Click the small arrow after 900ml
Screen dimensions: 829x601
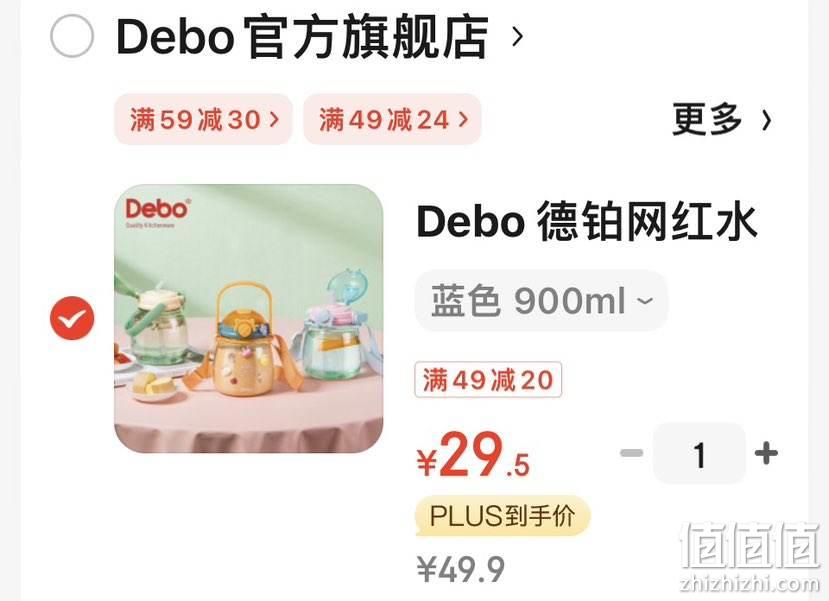(x=644, y=301)
